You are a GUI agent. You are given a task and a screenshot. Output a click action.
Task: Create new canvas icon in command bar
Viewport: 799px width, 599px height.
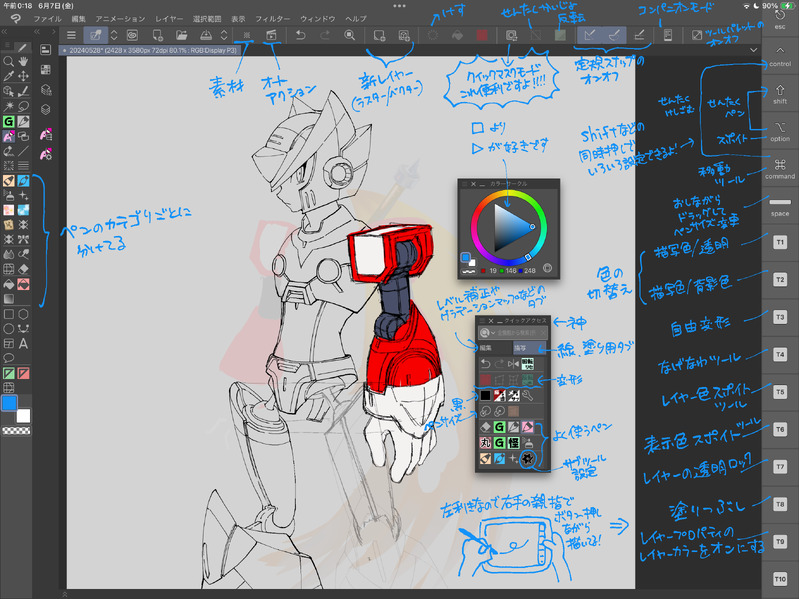157,35
